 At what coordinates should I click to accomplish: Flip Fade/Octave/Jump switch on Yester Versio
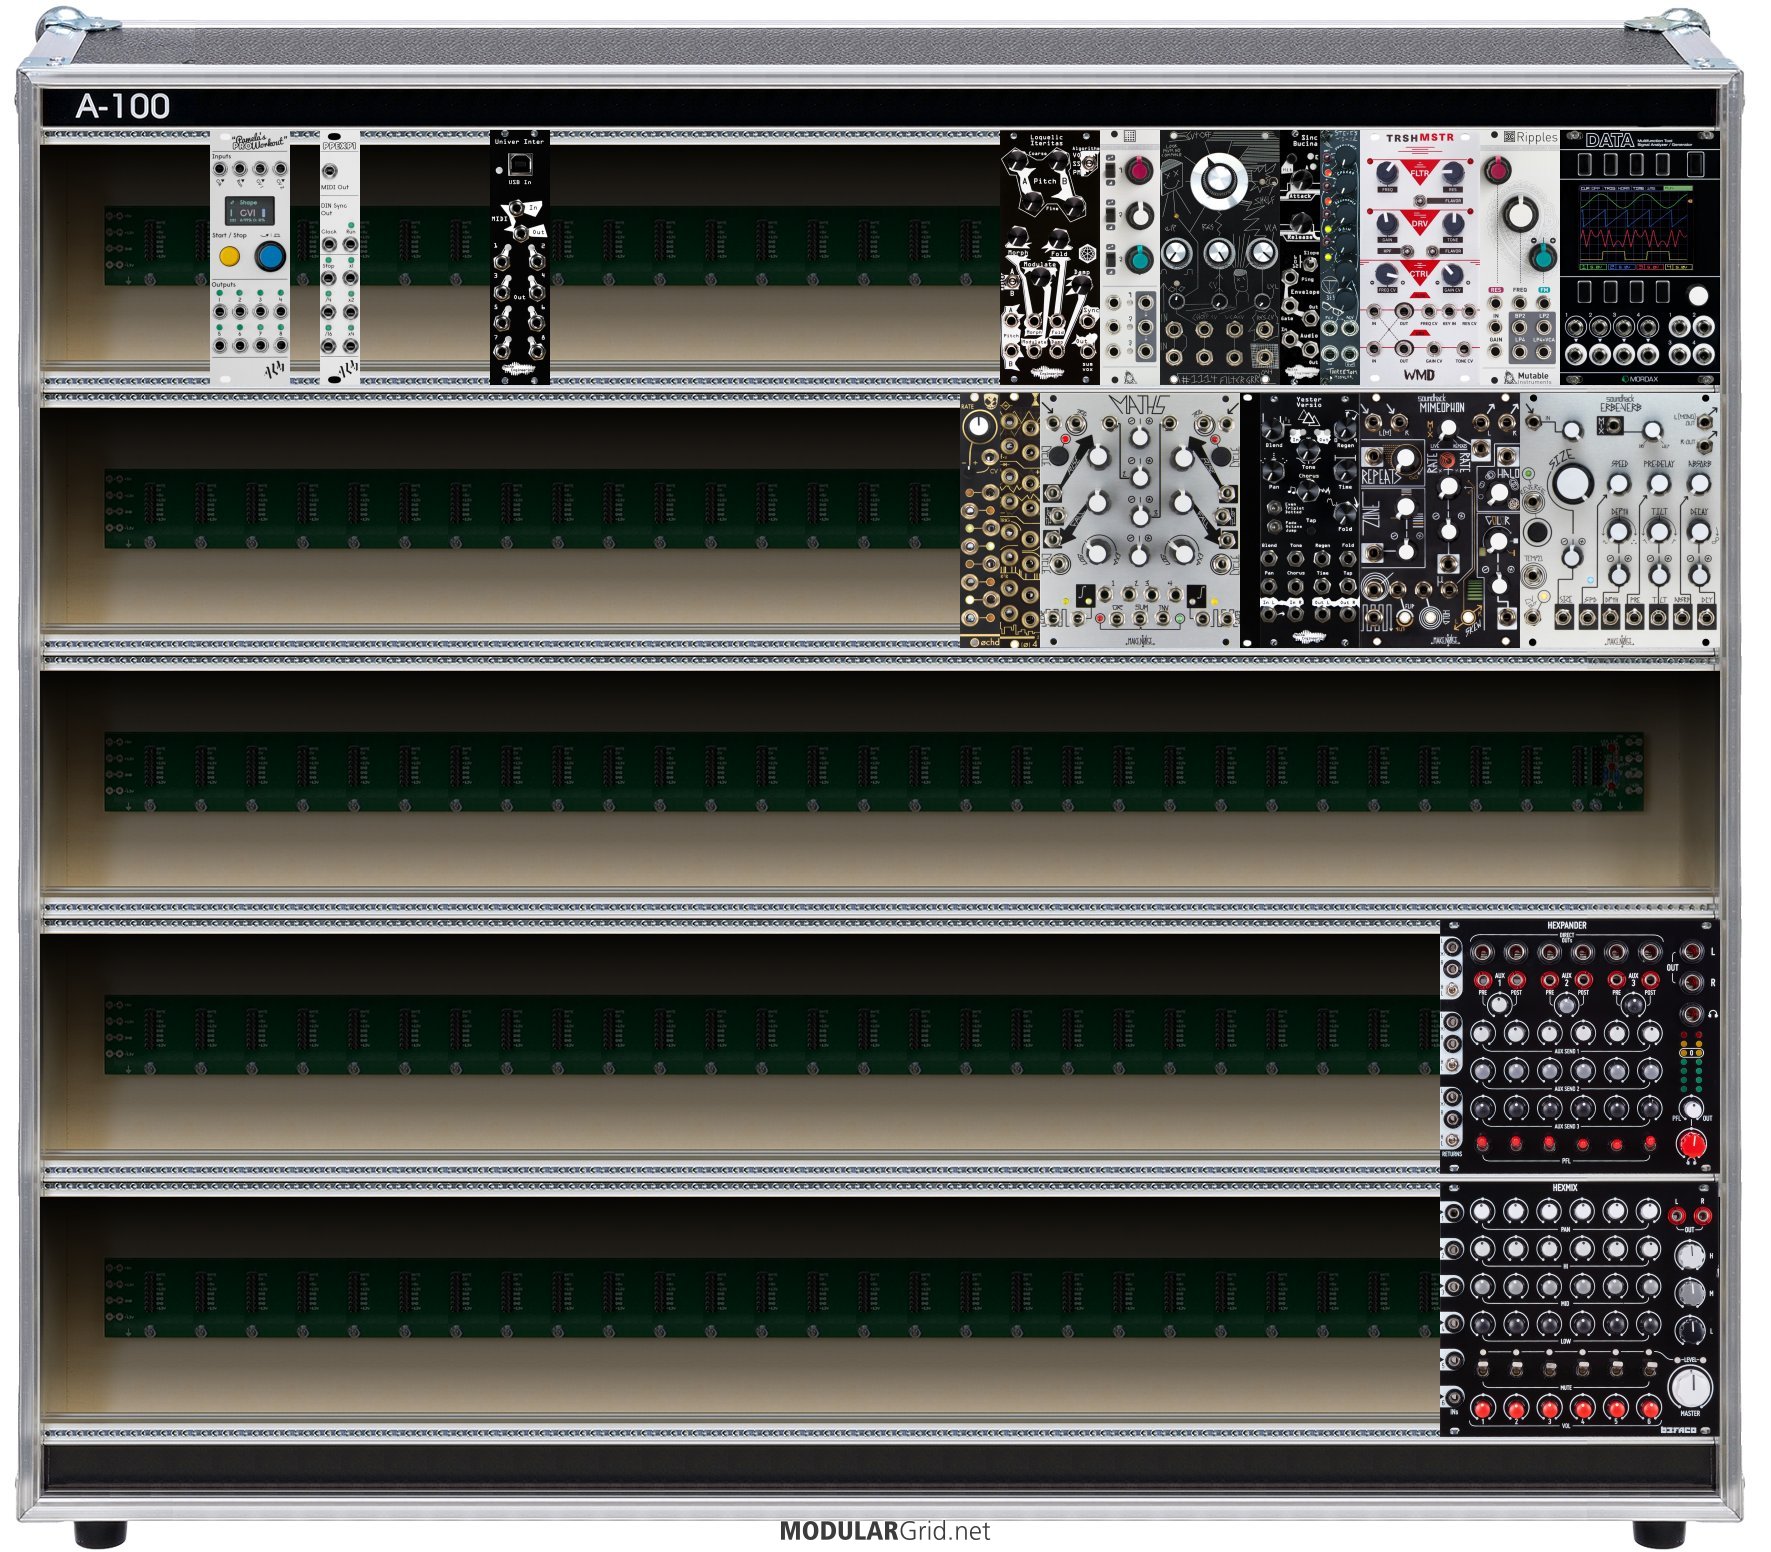click(1274, 526)
